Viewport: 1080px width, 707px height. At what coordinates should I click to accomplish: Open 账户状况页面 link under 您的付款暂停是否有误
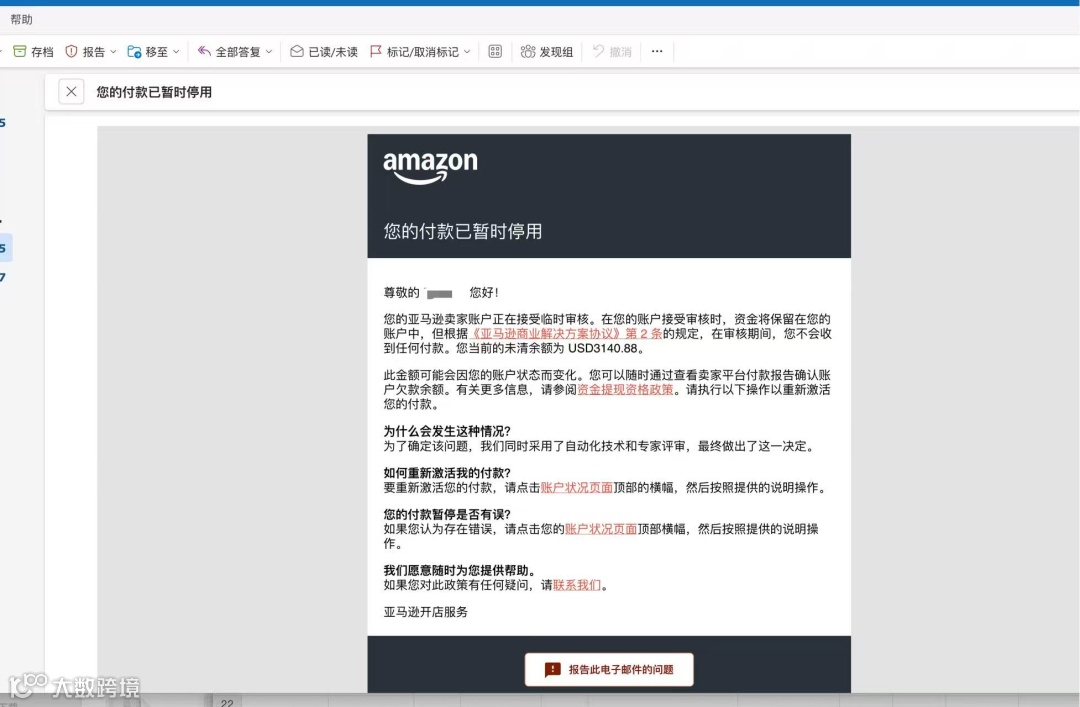601,529
